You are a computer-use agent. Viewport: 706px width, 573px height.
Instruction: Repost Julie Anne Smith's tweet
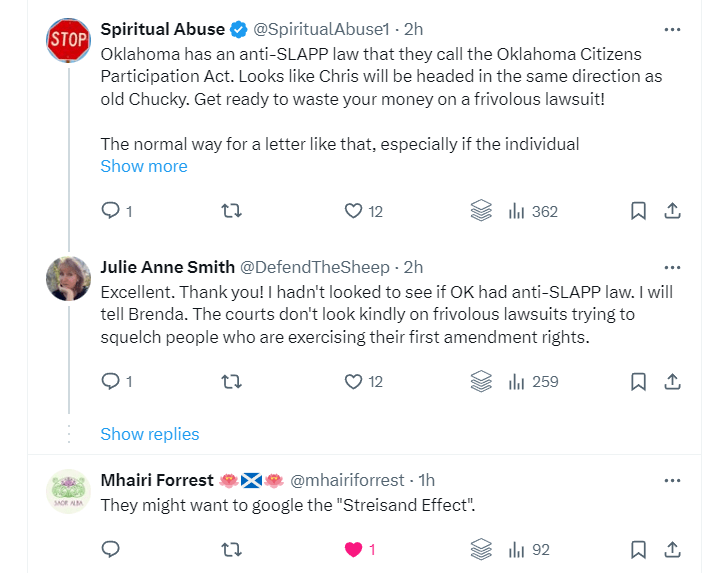[x=230, y=381]
